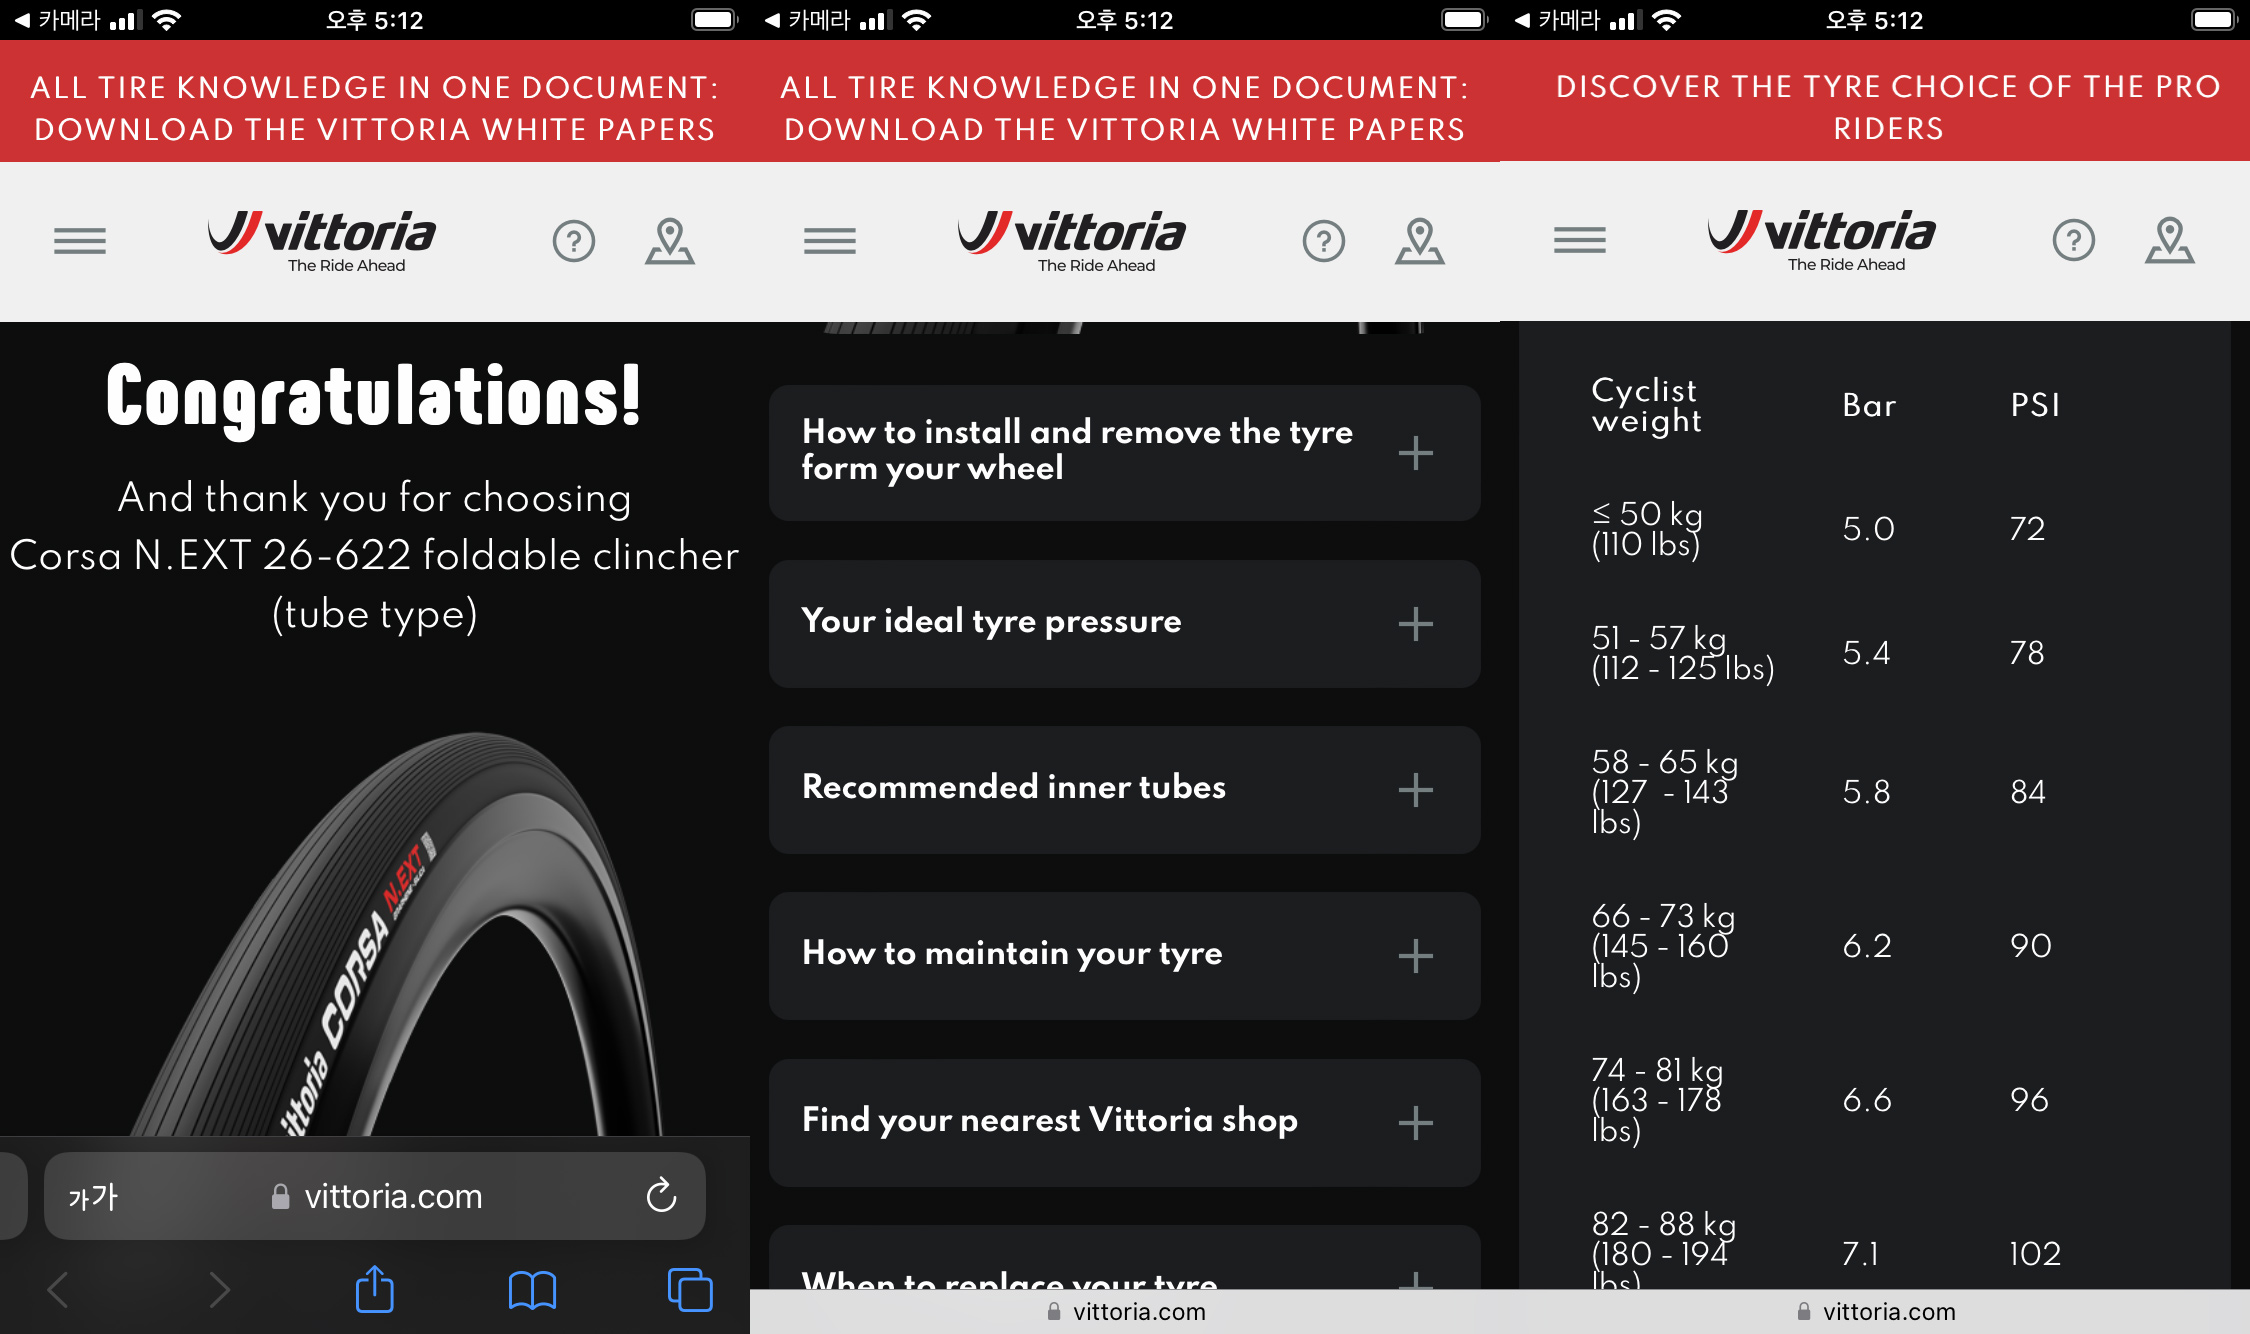The image size is (2250, 1334).
Task: Click 'Congratulations!' heading
Action: (x=374, y=398)
